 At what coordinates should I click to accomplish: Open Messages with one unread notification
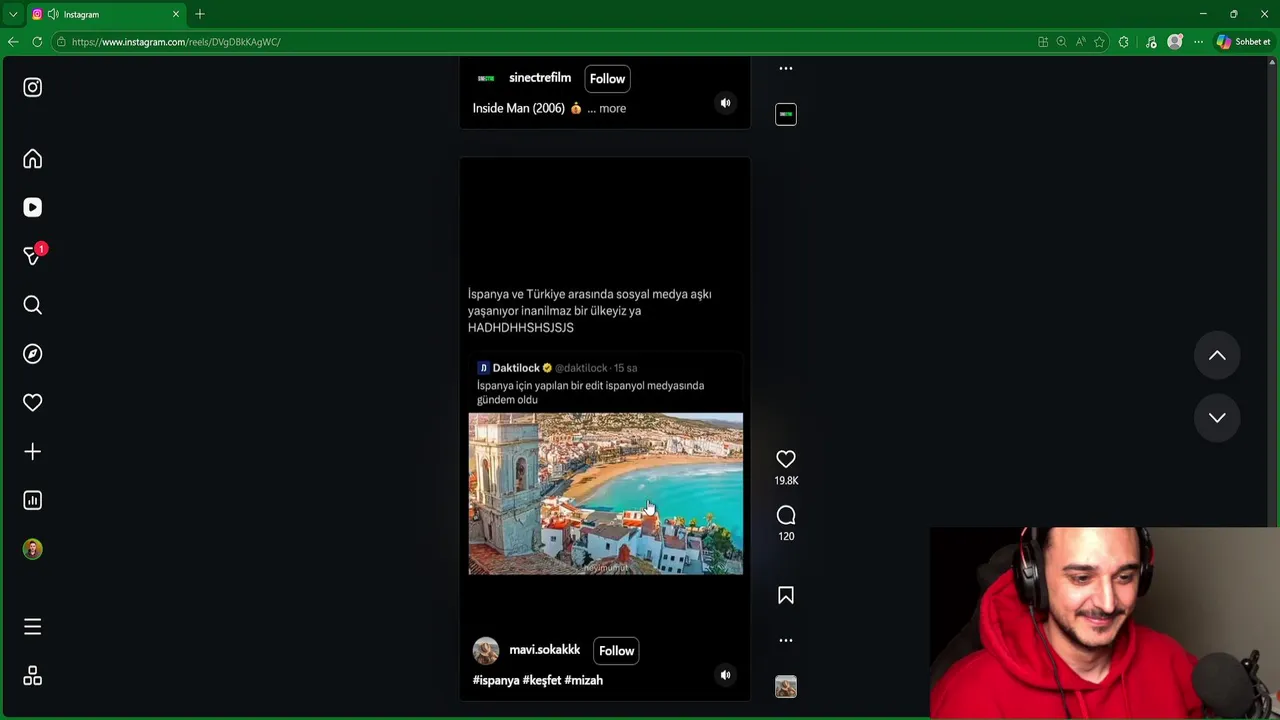pyautogui.click(x=32, y=256)
